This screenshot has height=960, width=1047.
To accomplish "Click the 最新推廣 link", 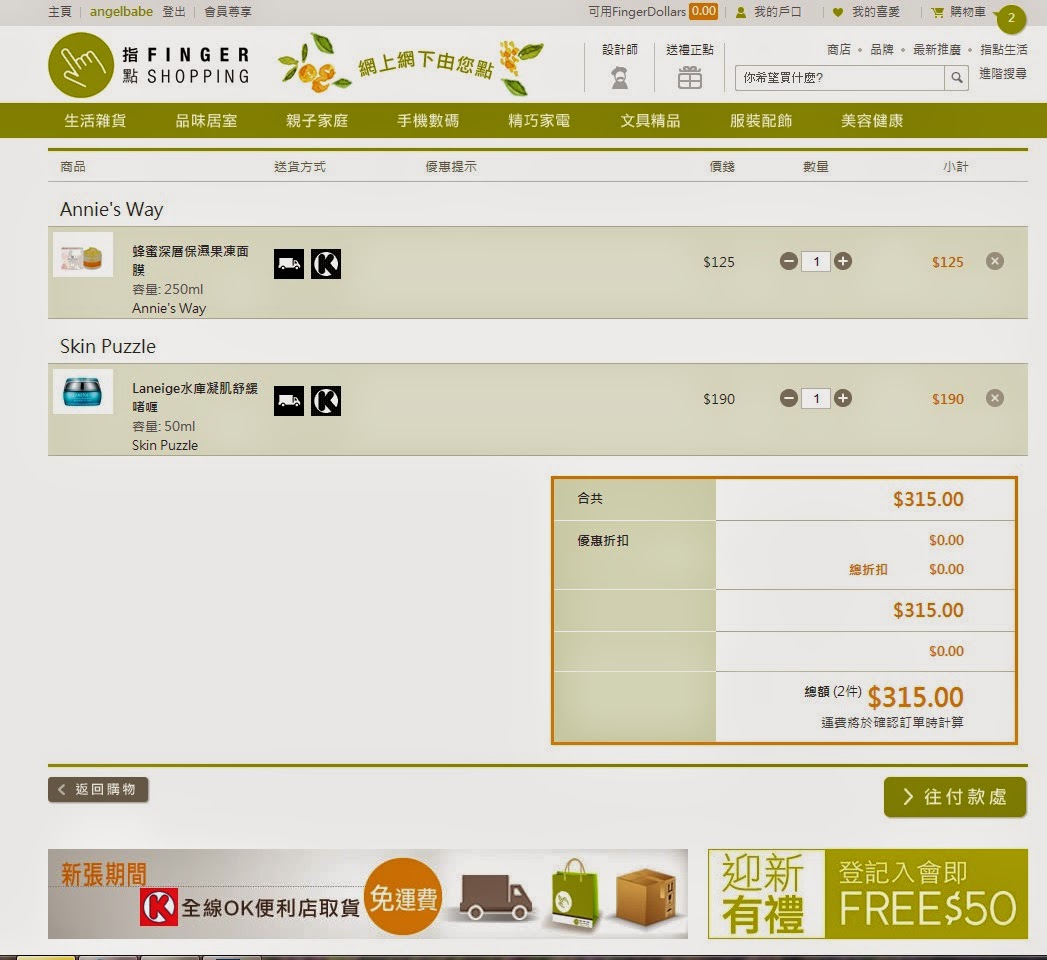I will (x=937, y=49).
